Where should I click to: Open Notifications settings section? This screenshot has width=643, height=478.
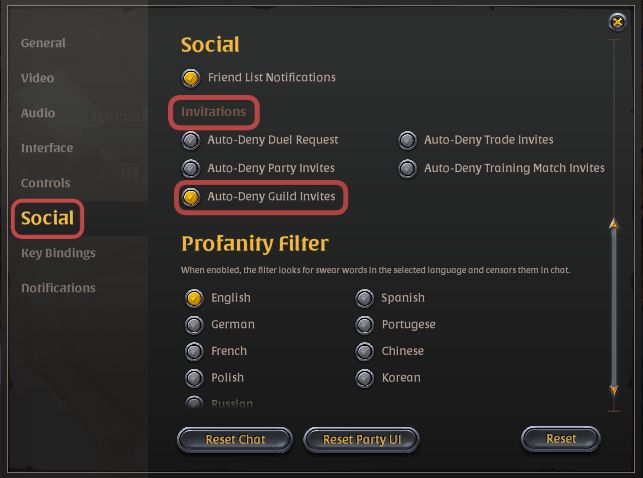tap(58, 288)
